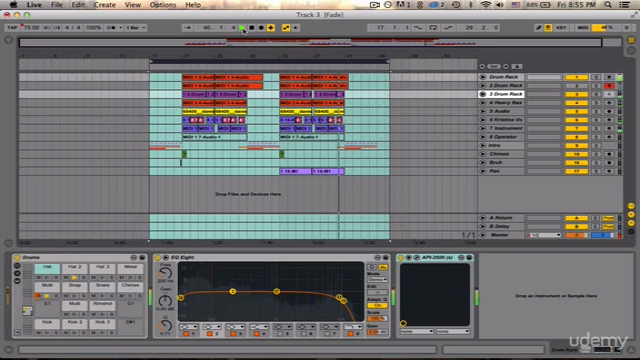Screen dimensions: 640x360
Task: Select the Hat pad in Drums rack
Action: tap(47, 268)
